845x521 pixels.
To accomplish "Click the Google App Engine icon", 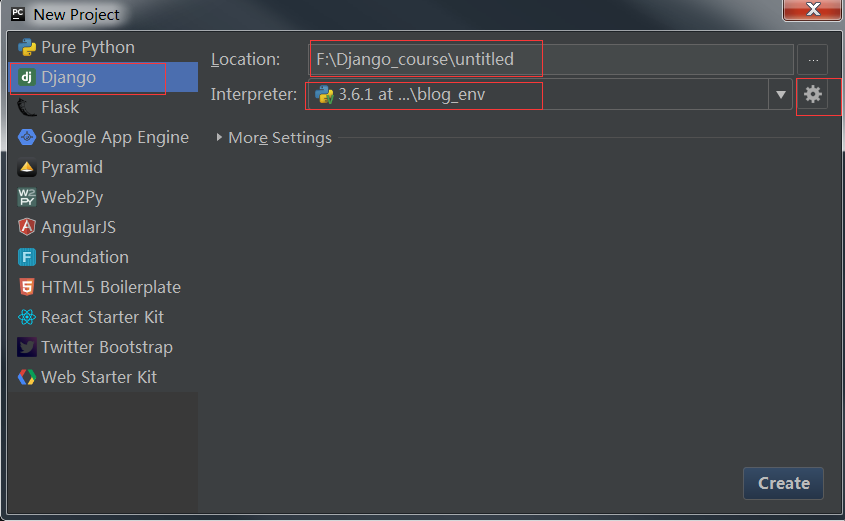I will [x=26, y=137].
